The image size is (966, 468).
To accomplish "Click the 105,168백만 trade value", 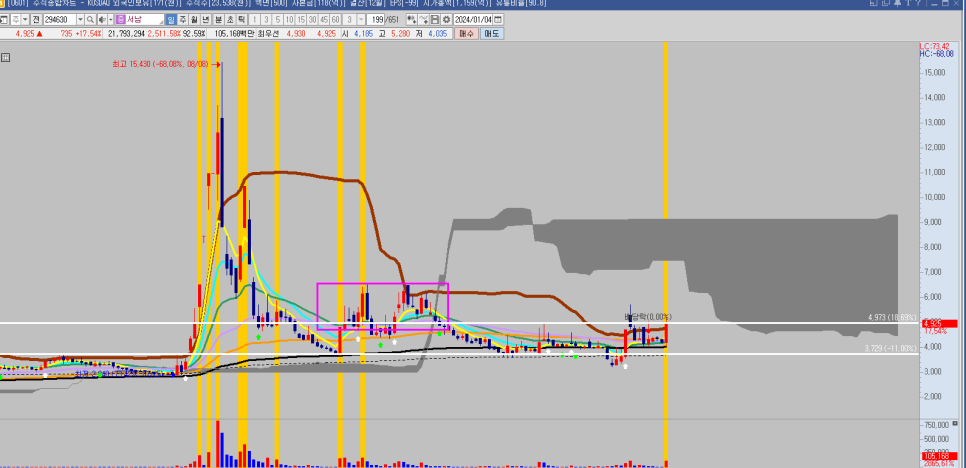I will tap(233, 34).
